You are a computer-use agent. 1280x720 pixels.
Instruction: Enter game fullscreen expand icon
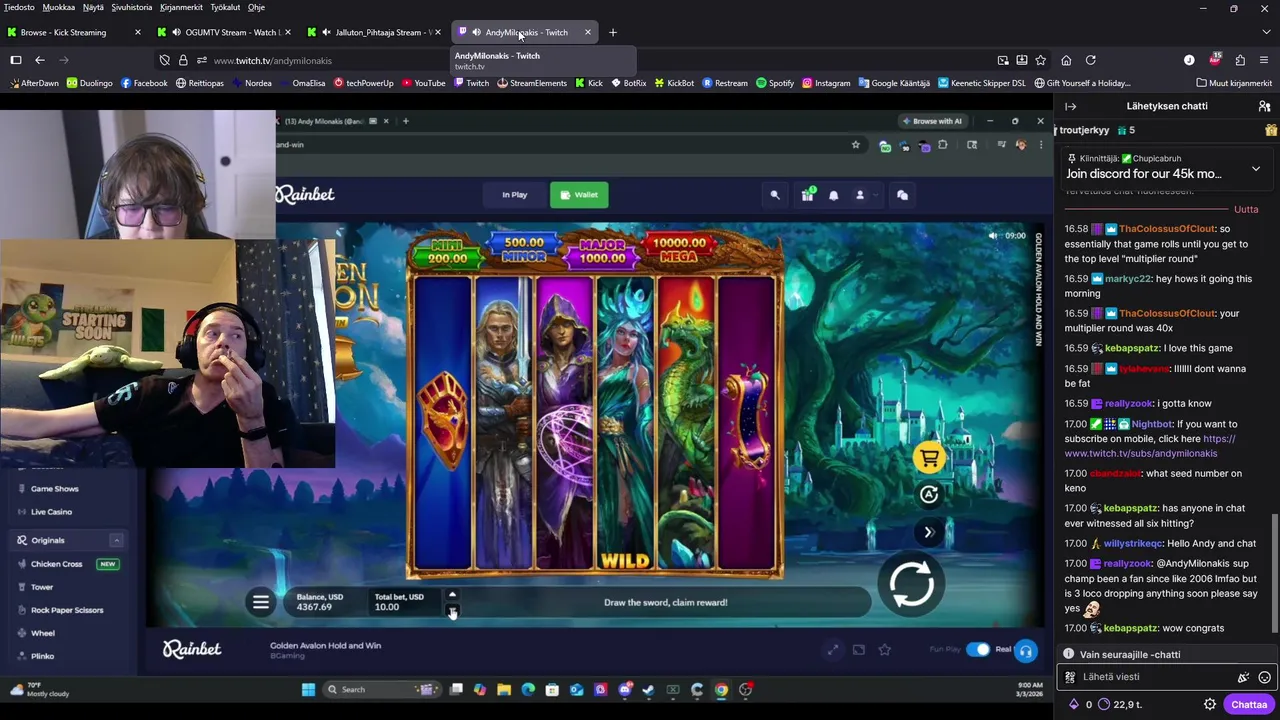pos(833,650)
